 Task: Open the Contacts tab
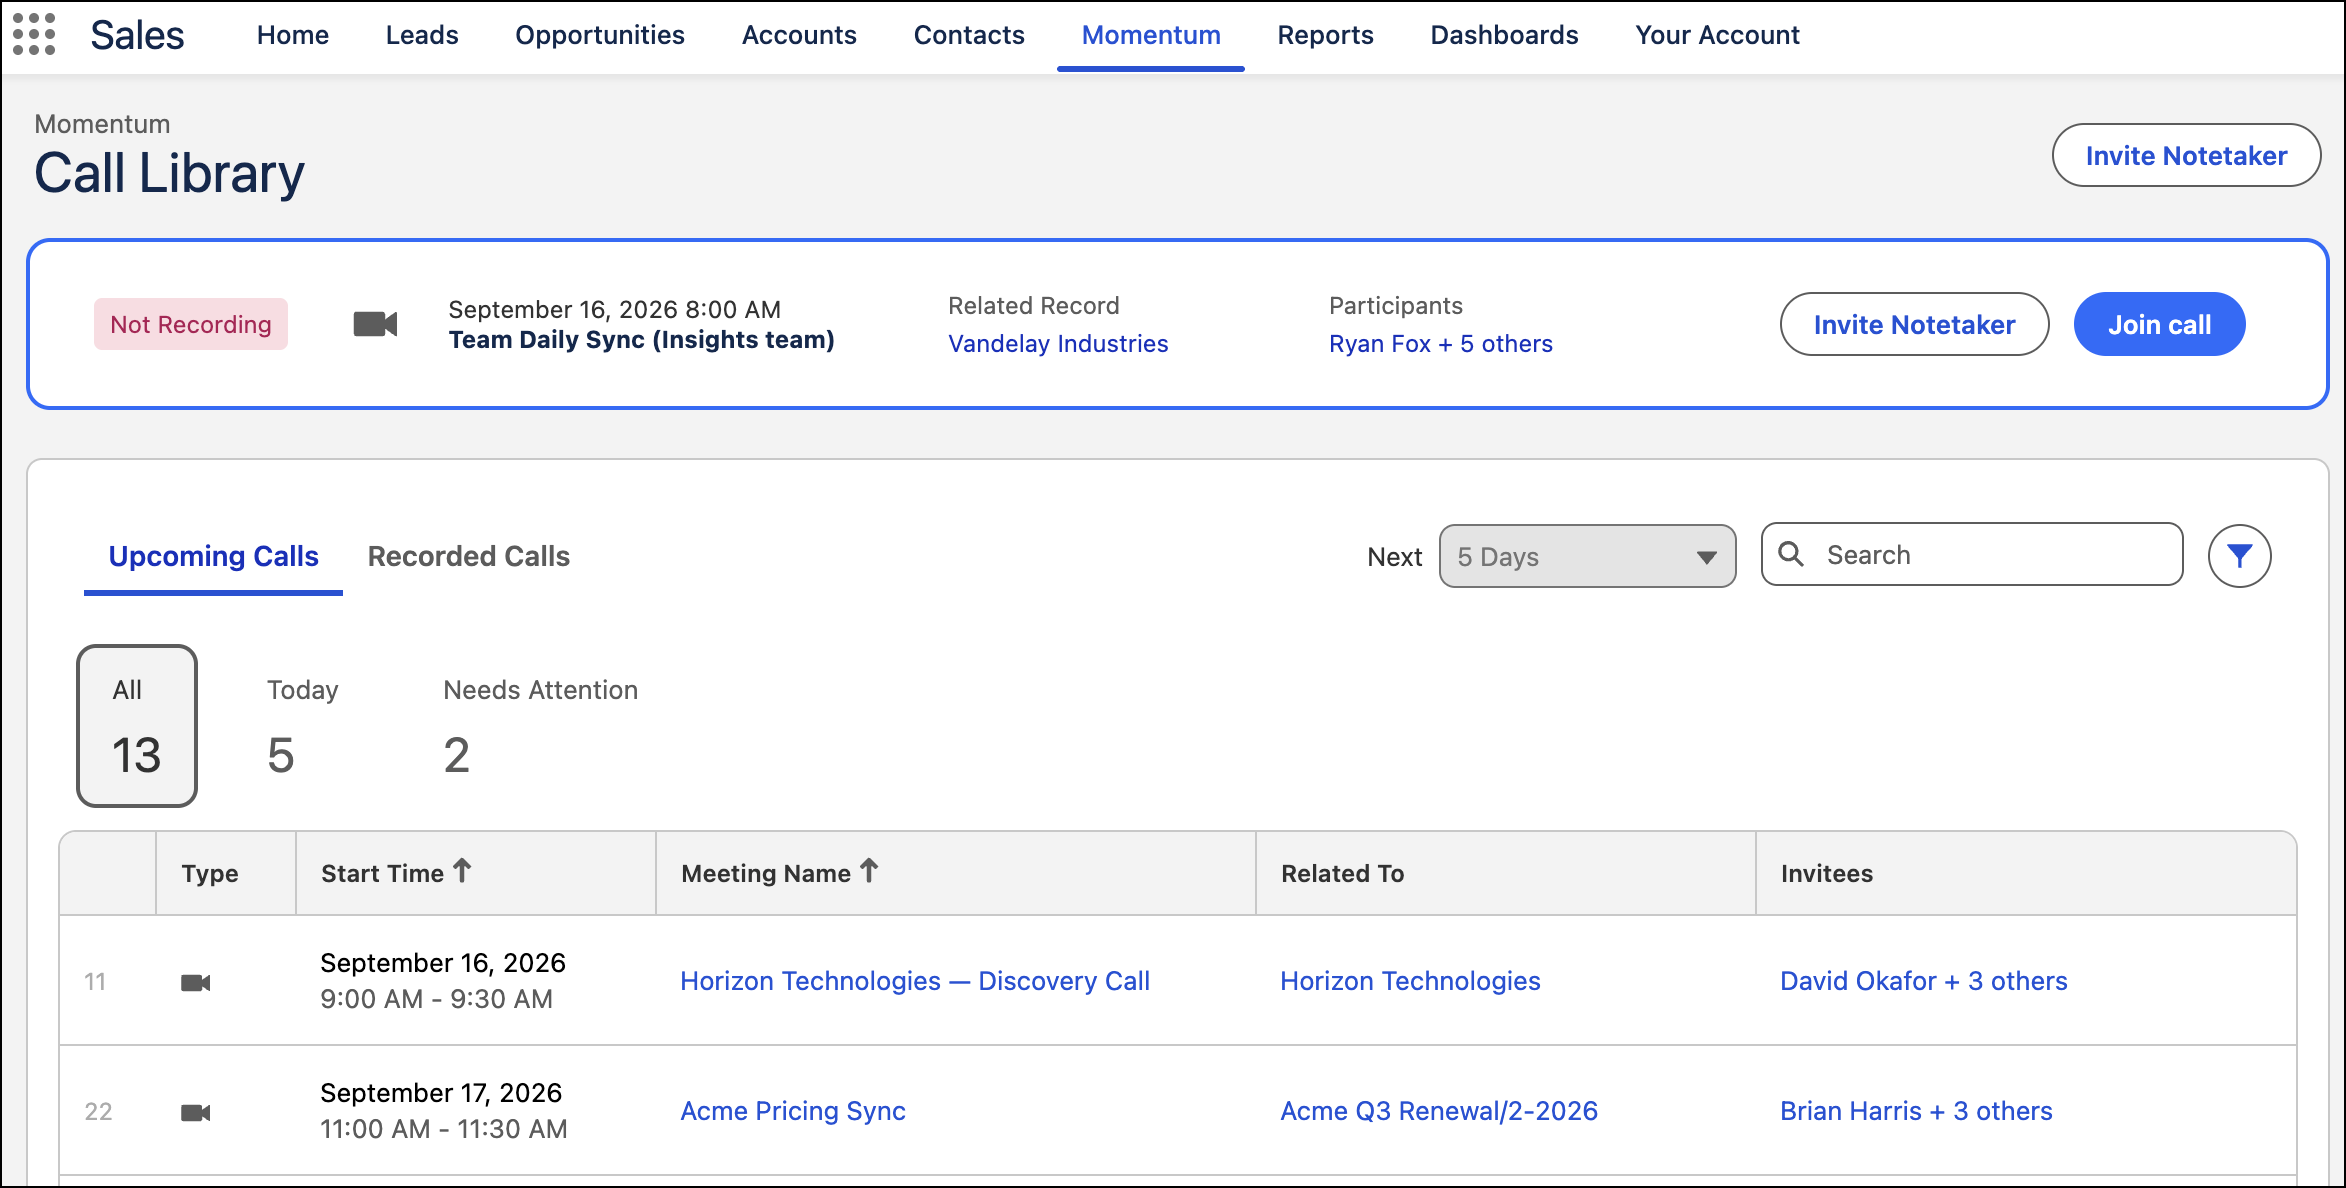[x=969, y=35]
